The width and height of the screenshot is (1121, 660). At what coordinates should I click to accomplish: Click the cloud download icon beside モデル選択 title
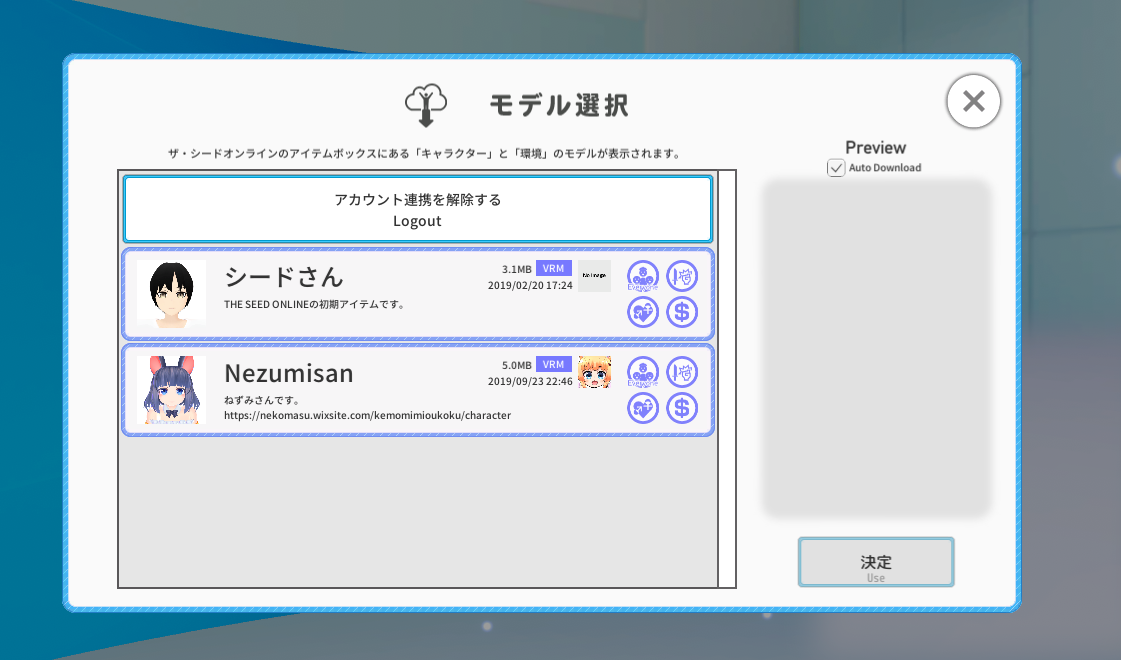(424, 101)
